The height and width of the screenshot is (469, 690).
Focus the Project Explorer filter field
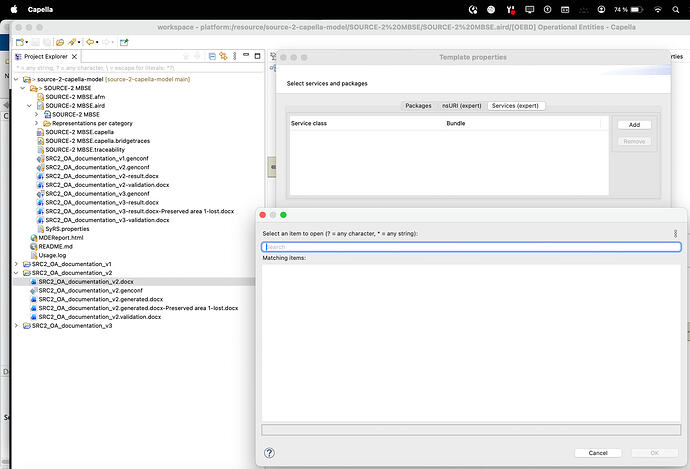pyautogui.click(x=139, y=68)
